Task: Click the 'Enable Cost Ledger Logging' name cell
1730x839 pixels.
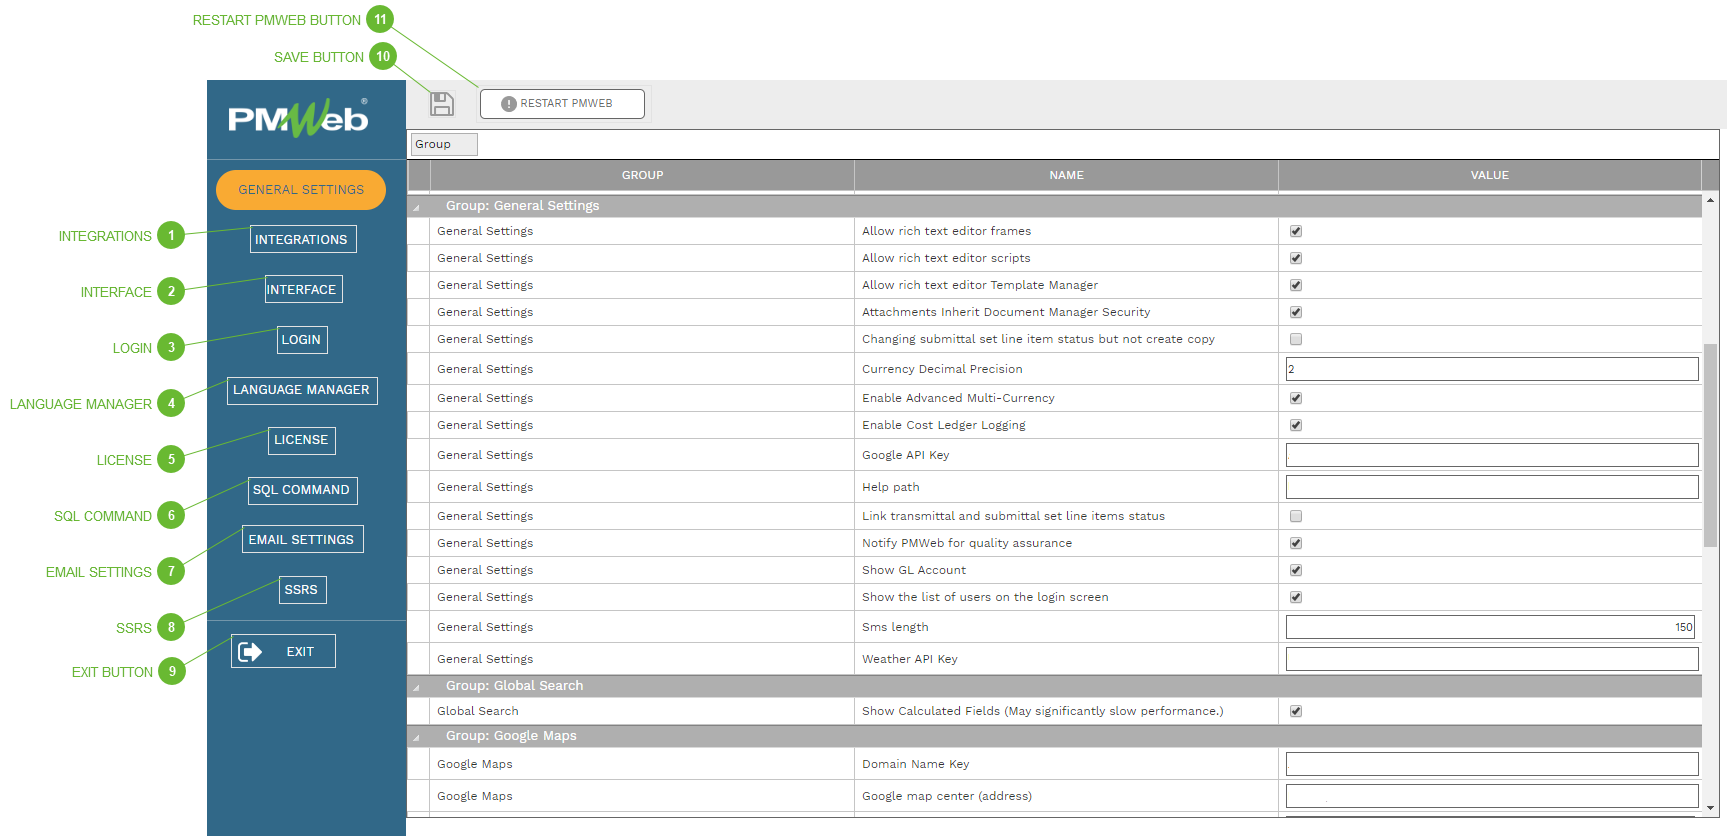Action: (x=1066, y=425)
